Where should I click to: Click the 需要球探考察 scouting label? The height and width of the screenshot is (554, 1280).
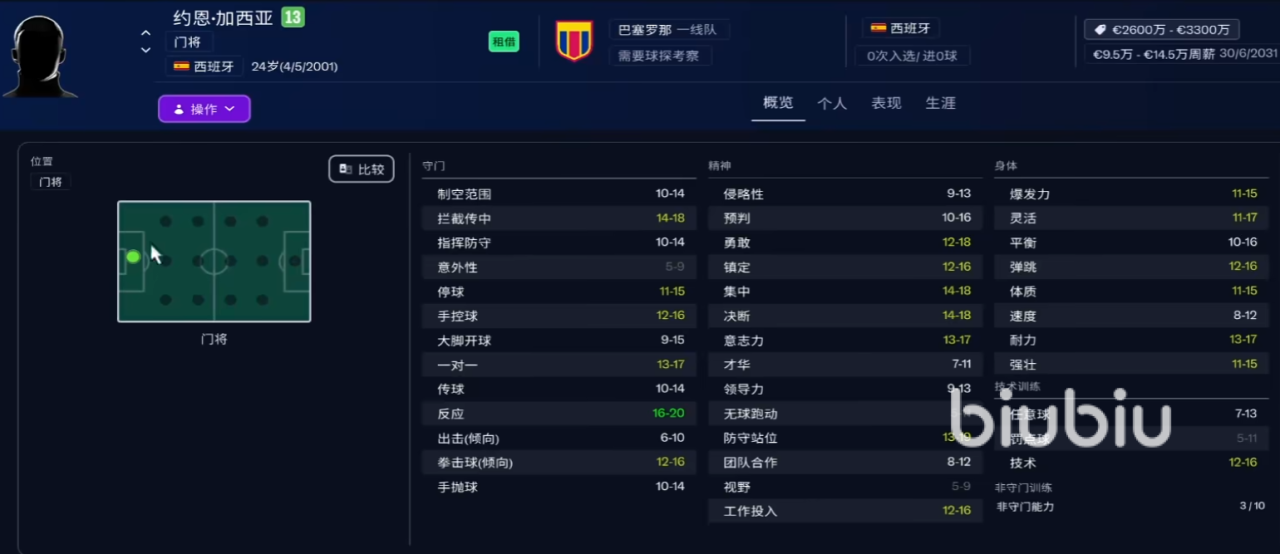[660, 55]
